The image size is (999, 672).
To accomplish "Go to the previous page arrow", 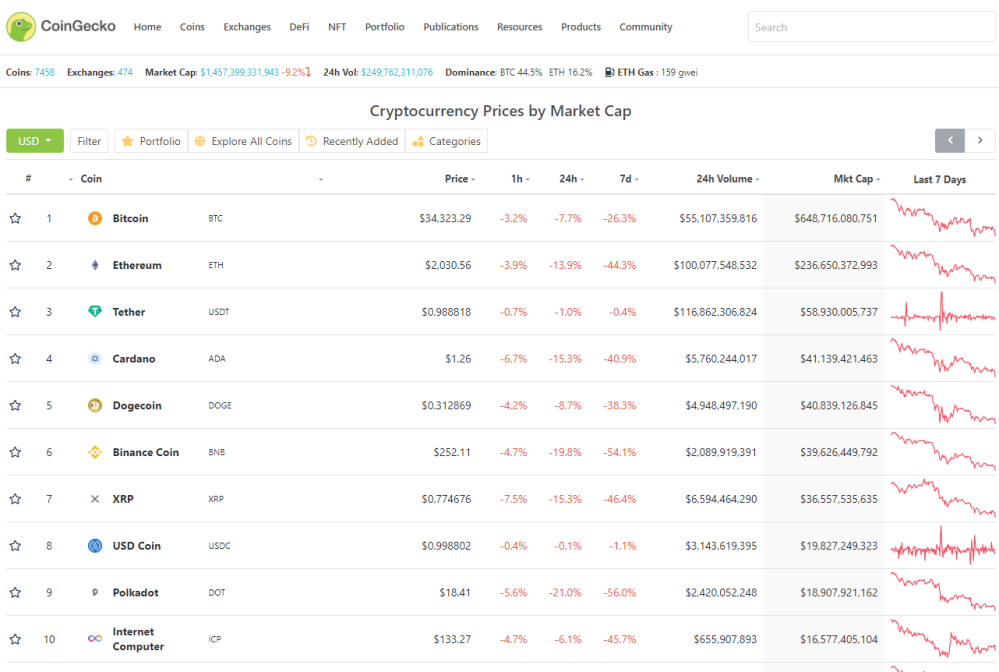I will (950, 141).
